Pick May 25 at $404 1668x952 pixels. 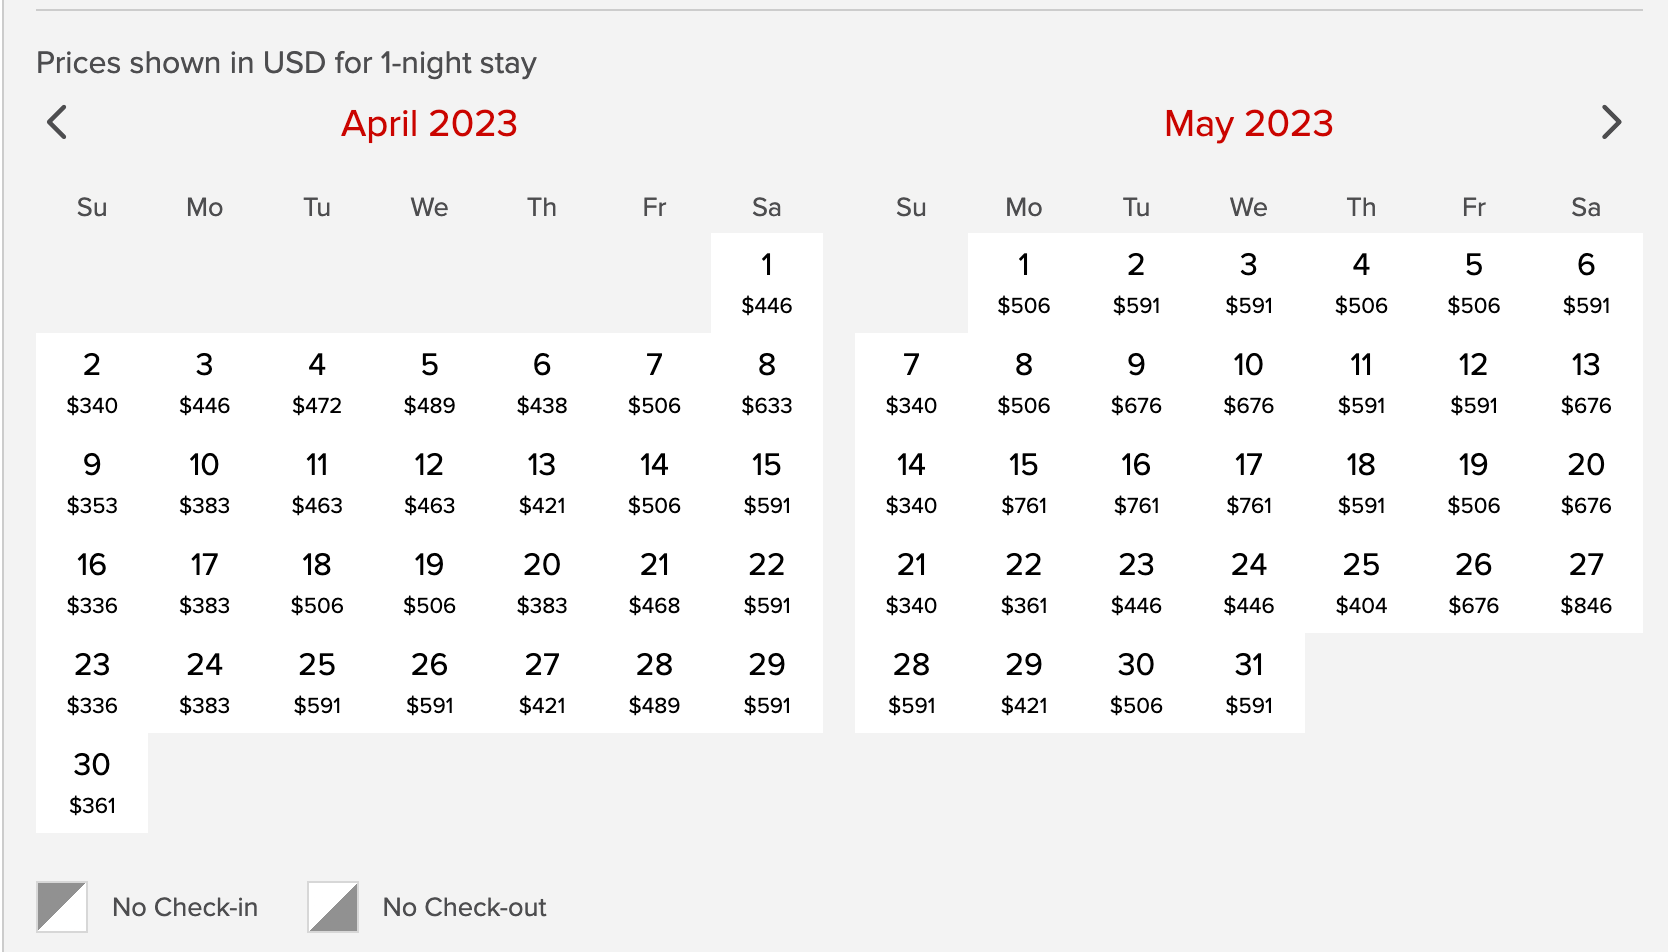pos(1360,583)
